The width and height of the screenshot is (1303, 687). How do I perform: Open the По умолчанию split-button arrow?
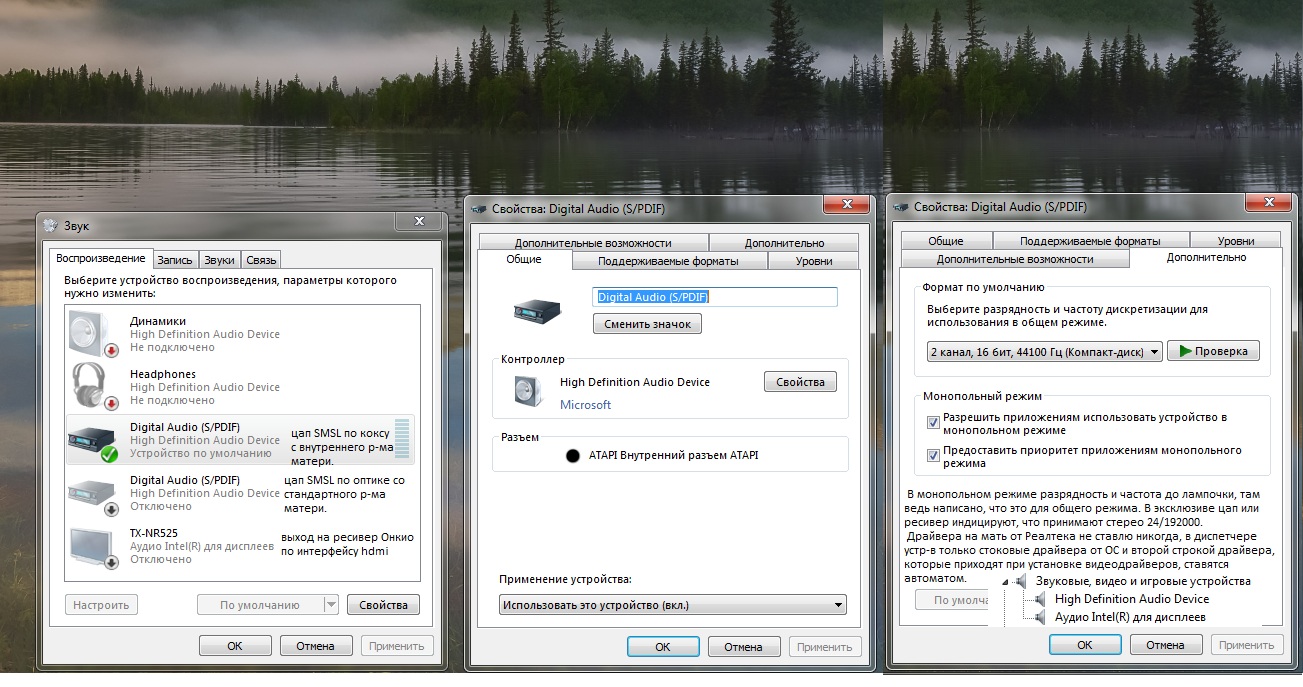tap(331, 605)
